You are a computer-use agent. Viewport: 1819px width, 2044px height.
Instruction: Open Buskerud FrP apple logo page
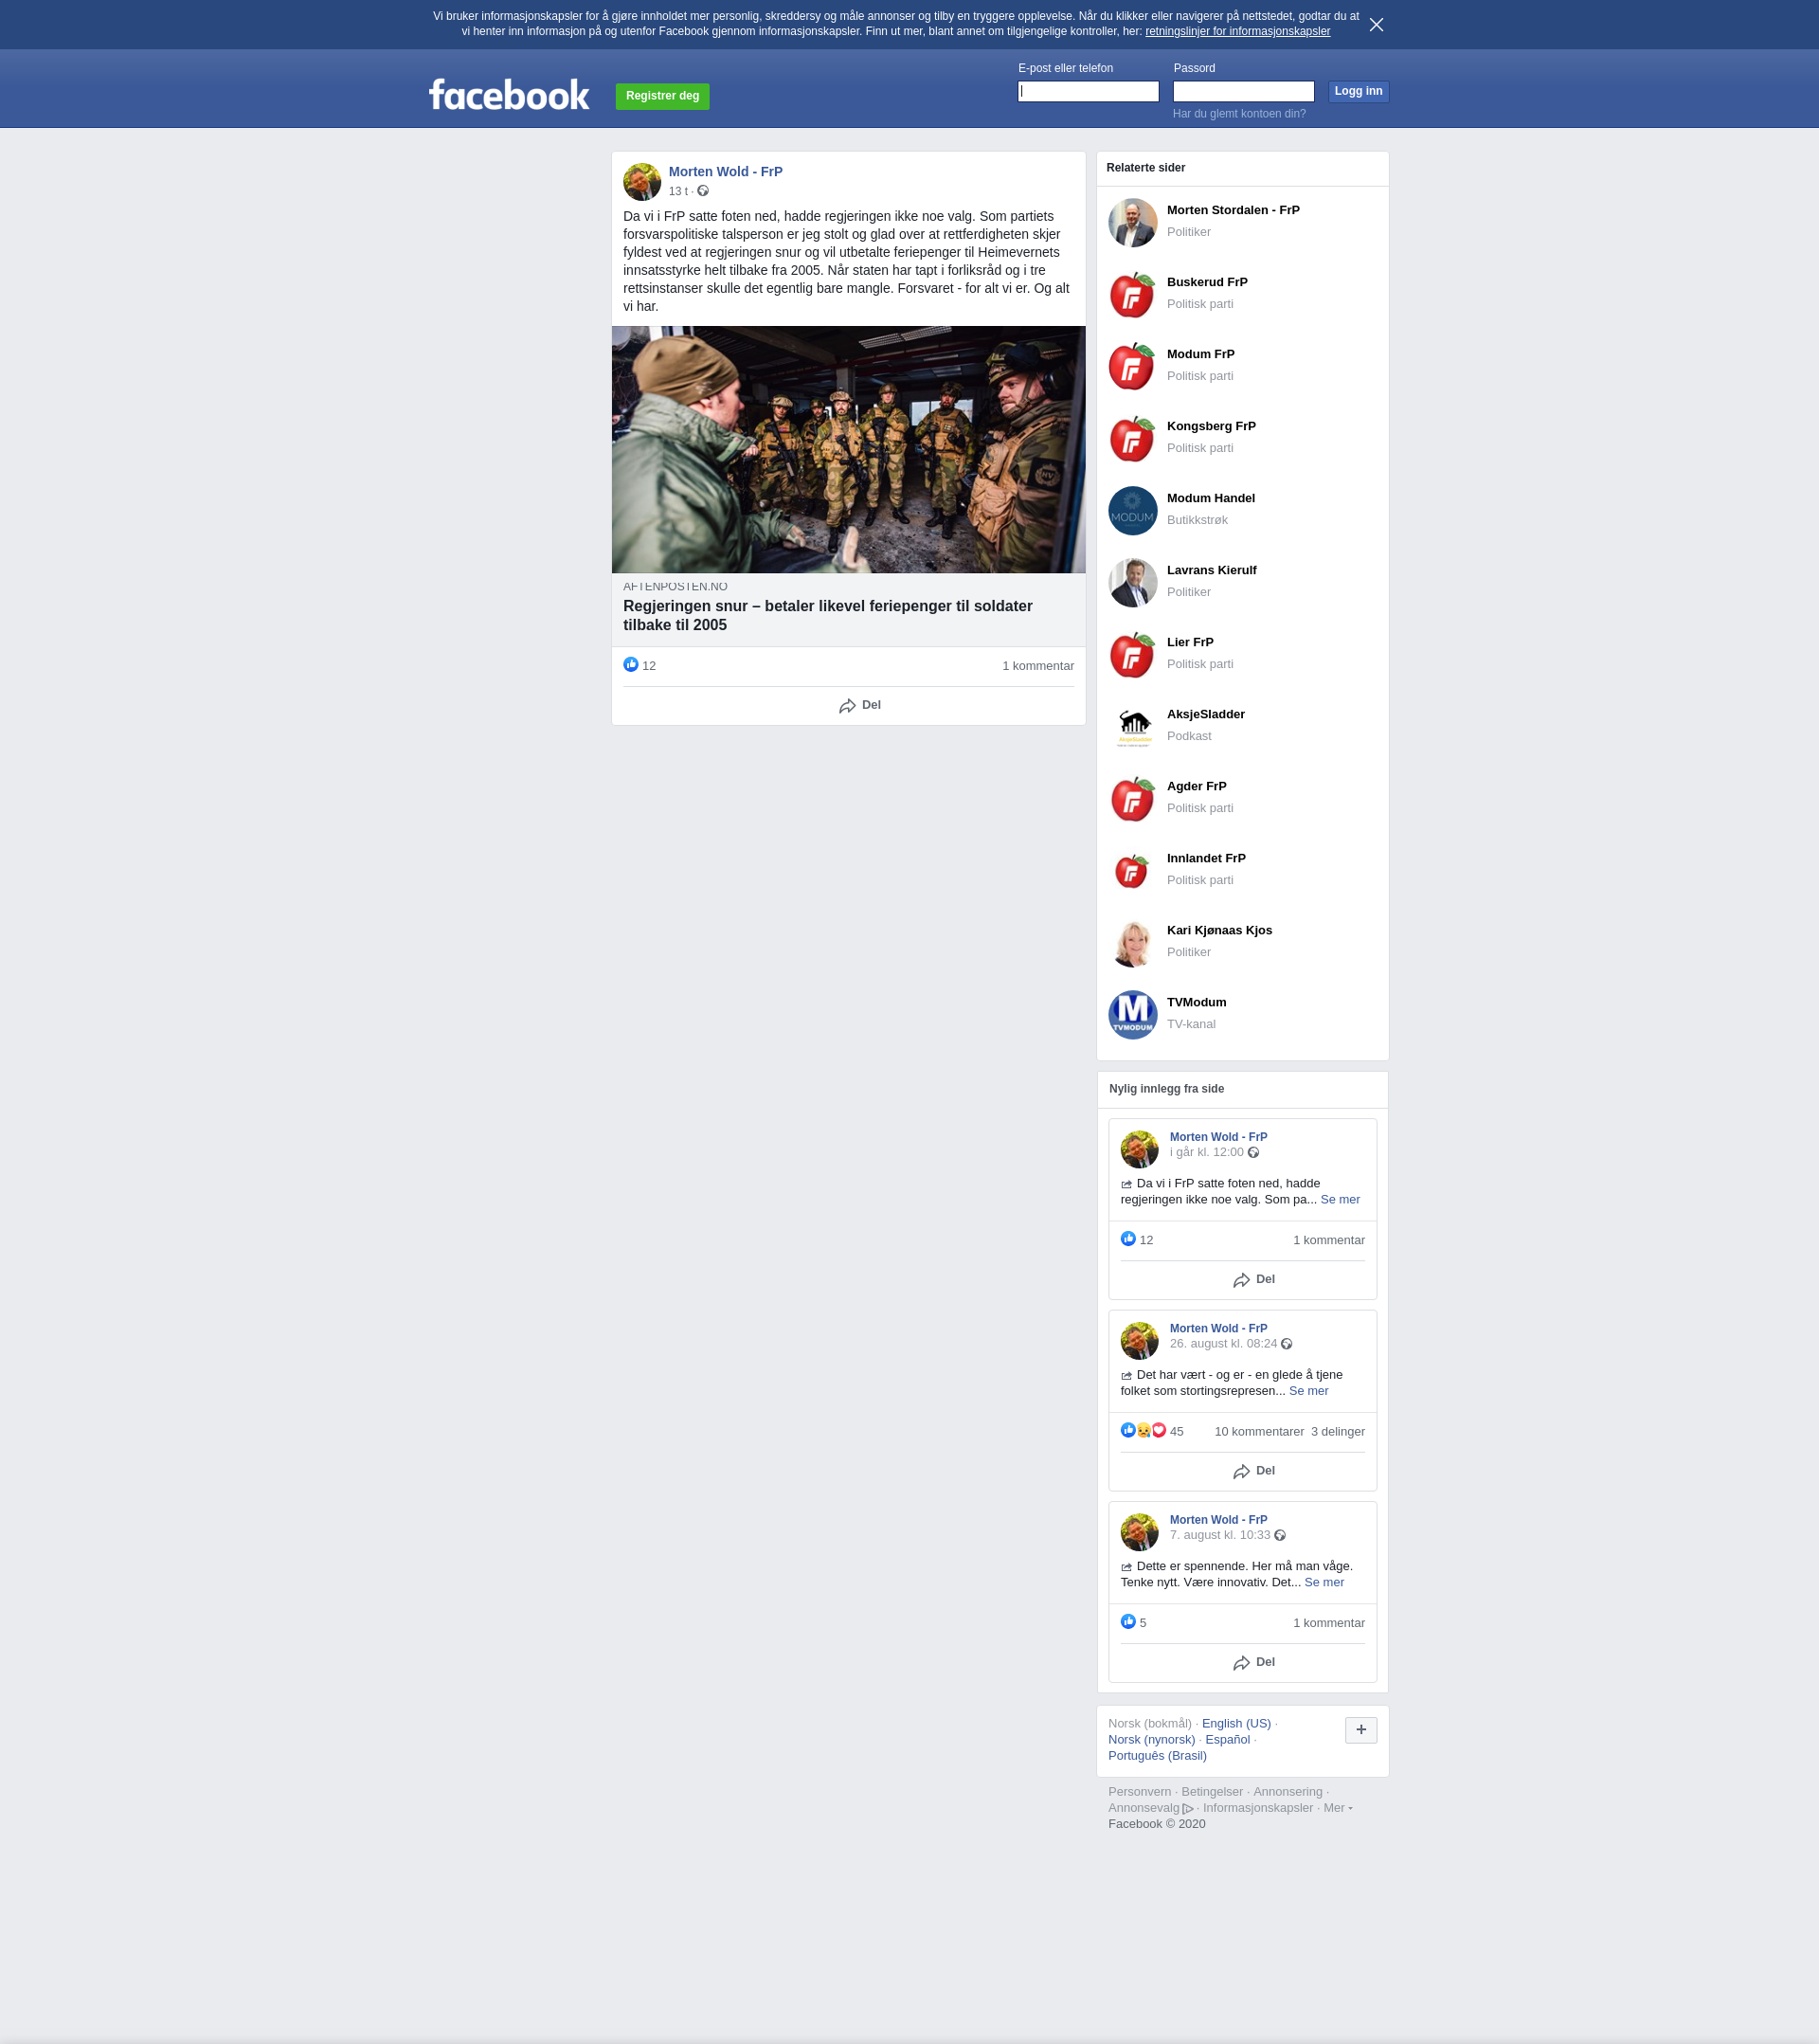[1132, 295]
